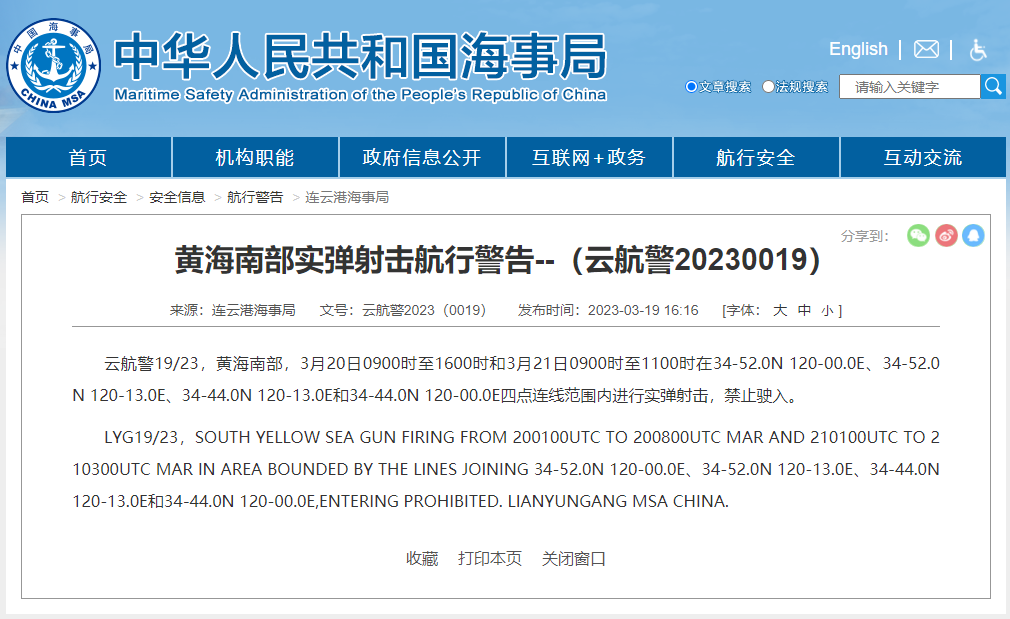This screenshot has height=619, width=1010.
Task: Select the 法规搜索 radio button
Action: pyautogui.click(x=766, y=87)
